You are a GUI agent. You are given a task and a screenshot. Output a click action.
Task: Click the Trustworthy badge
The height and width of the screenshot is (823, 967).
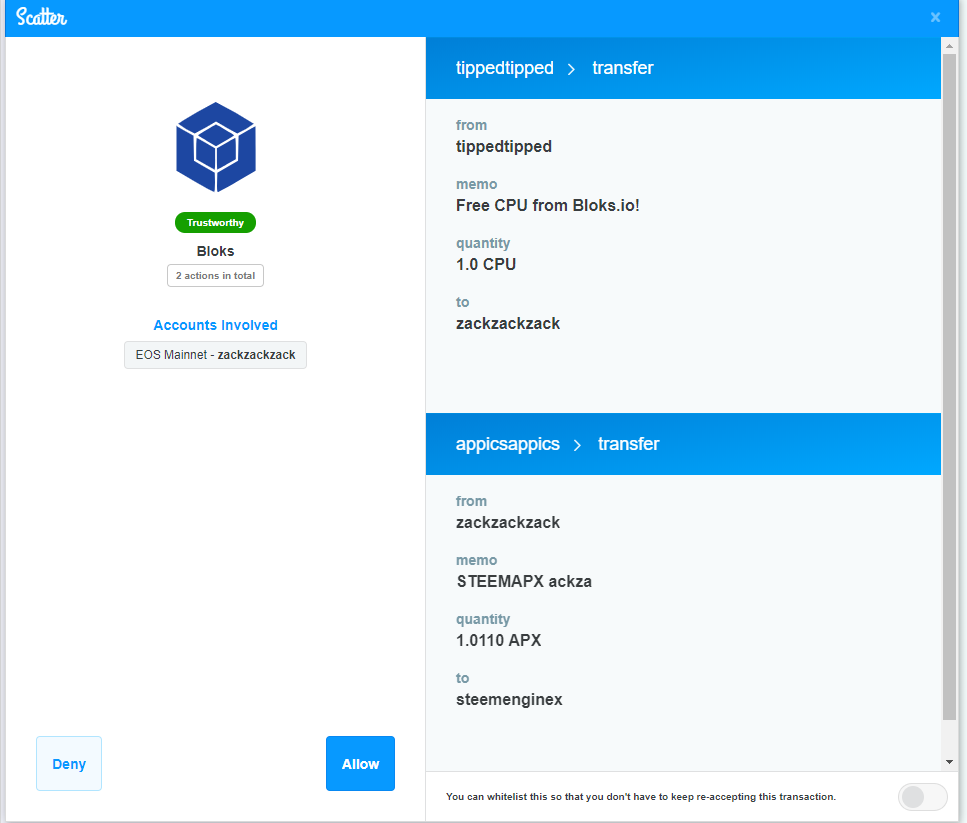(x=215, y=223)
